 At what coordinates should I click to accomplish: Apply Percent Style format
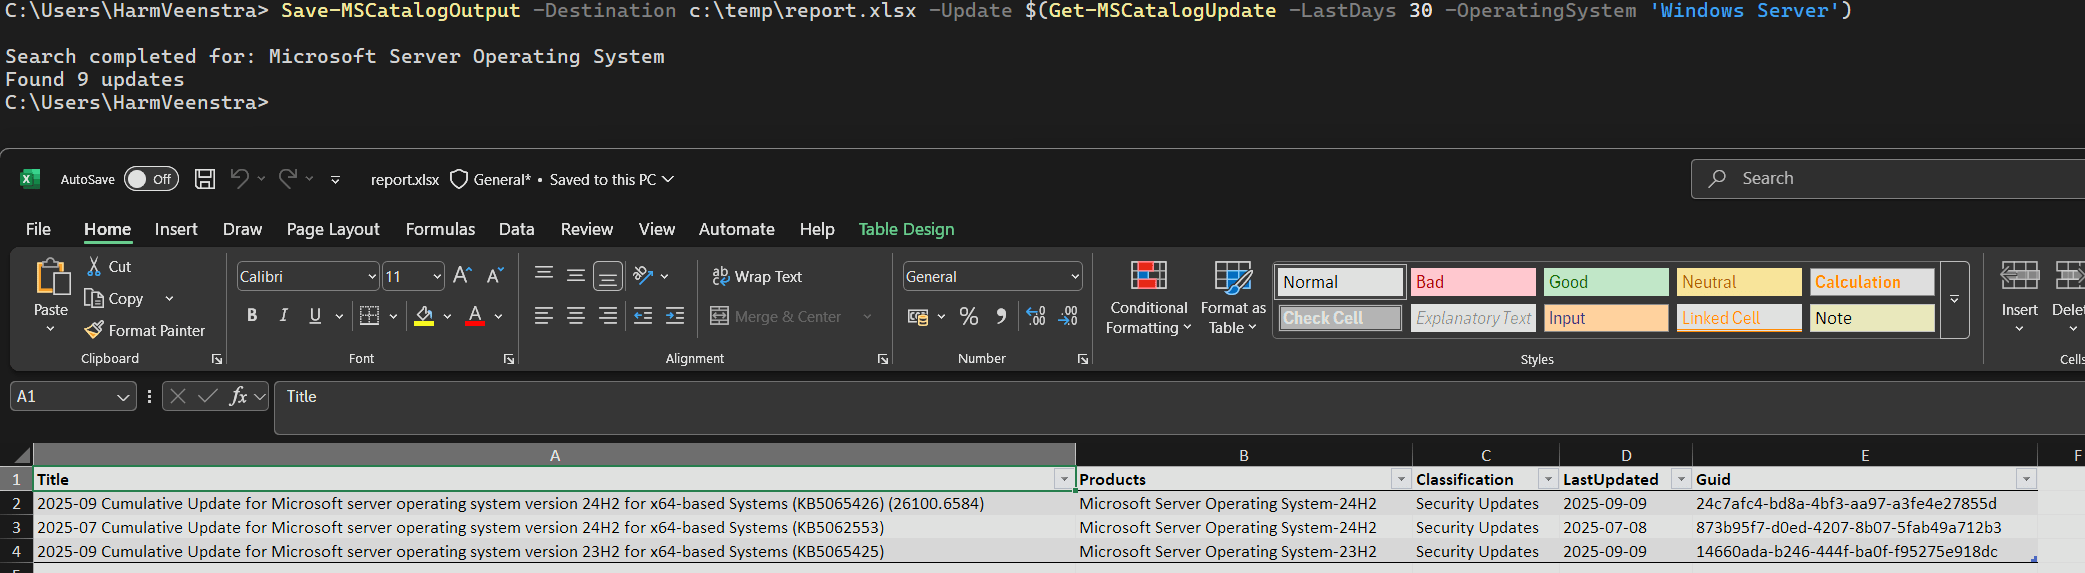click(969, 317)
